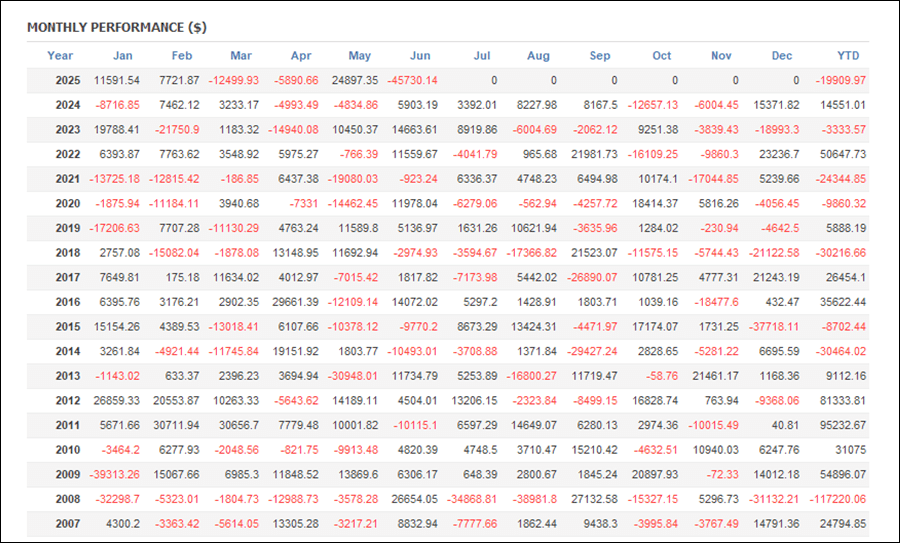Click the 2025 YTD value -19909.97
The width and height of the screenshot is (900, 543).
[x=840, y=80]
